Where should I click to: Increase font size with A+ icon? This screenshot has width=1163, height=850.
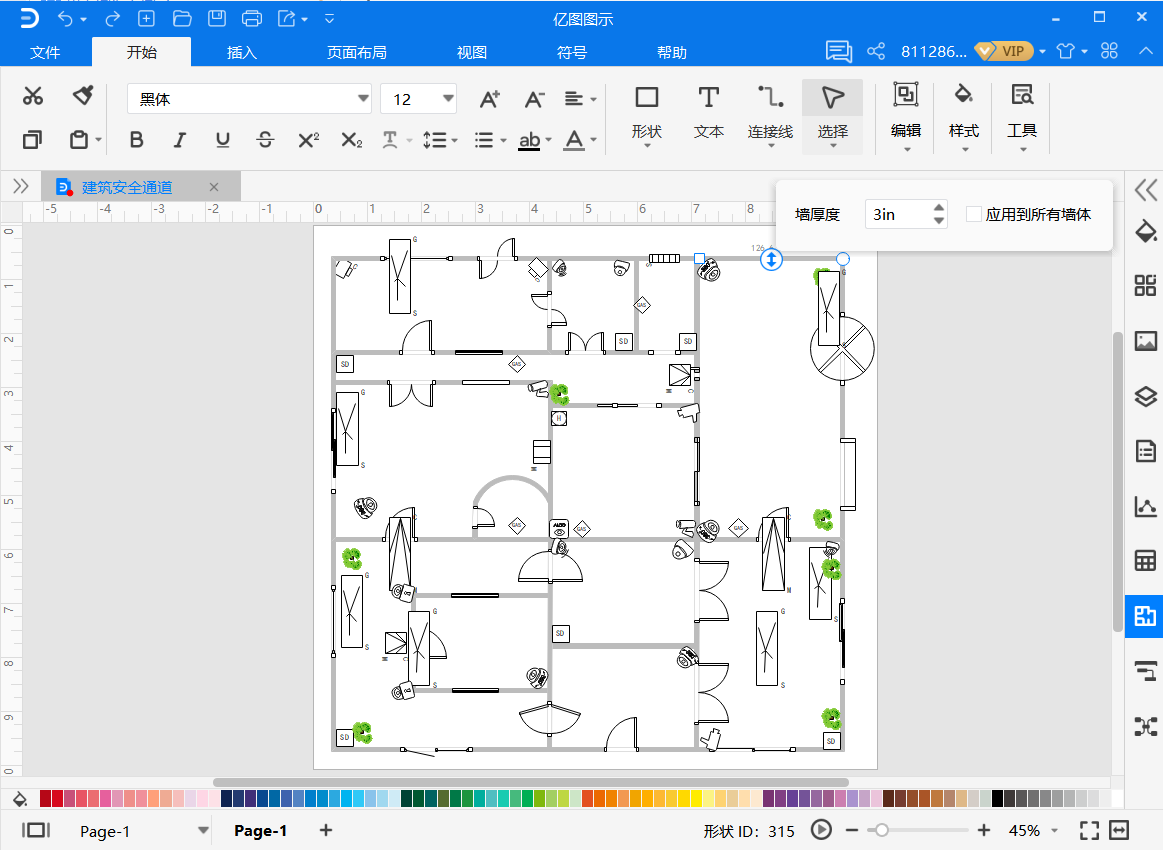[490, 99]
